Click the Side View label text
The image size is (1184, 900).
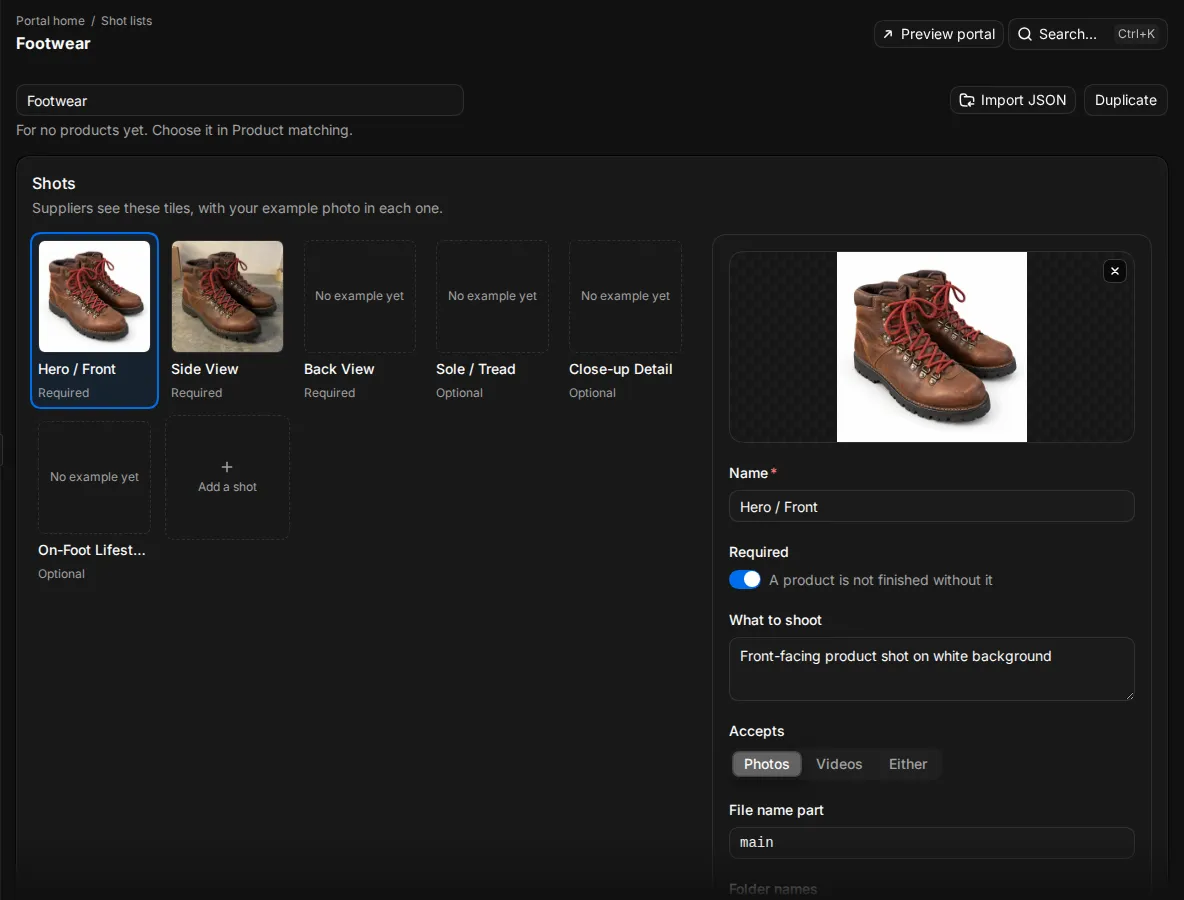[205, 369]
